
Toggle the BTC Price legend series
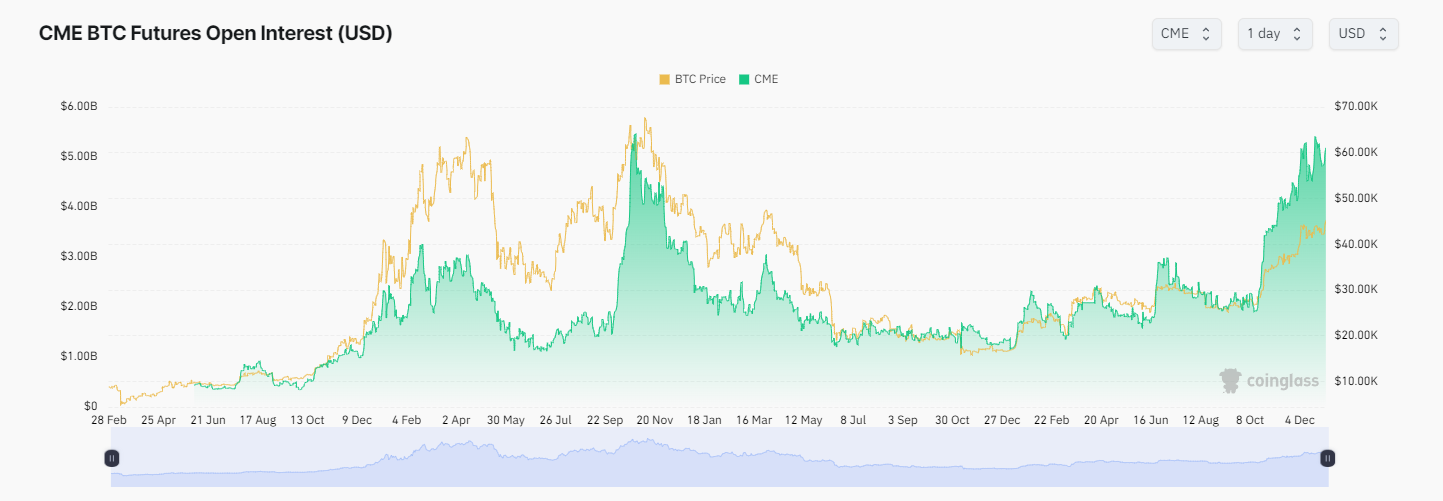tap(692, 79)
